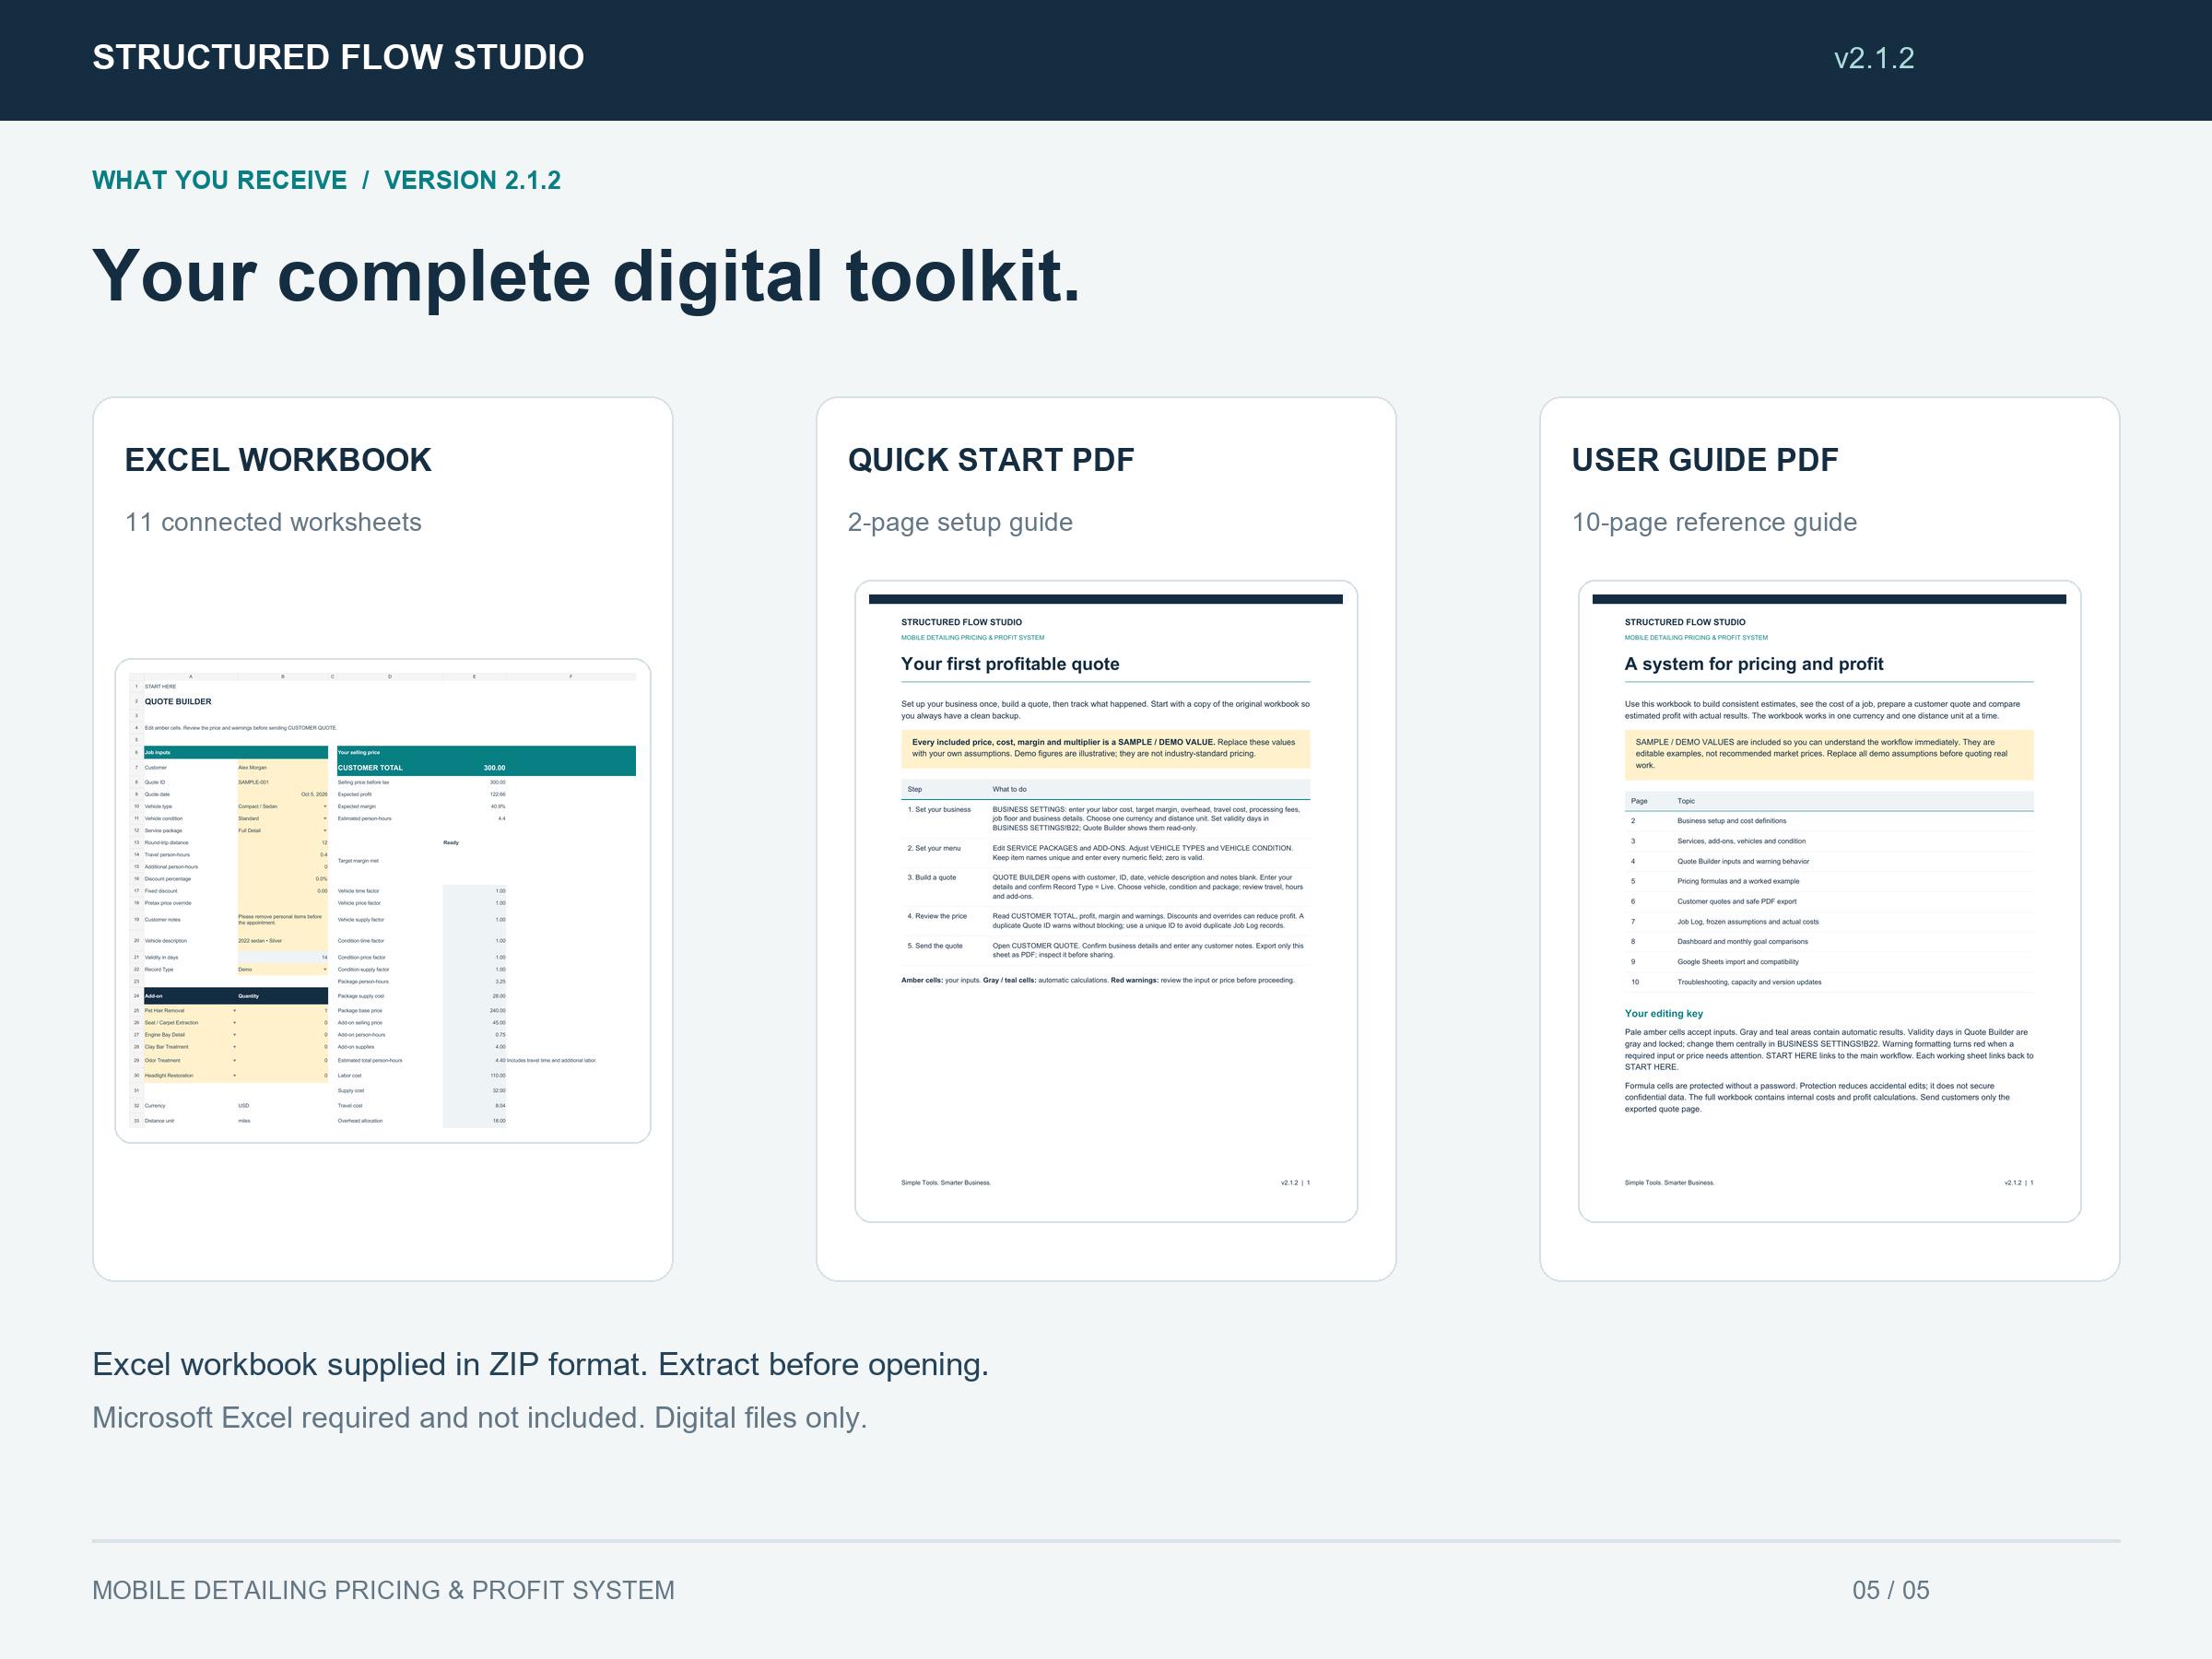Click "1. Set your business" step row
Image resolution: width=2212 pixels, height=1659 pixels.
pos(1106,818)
